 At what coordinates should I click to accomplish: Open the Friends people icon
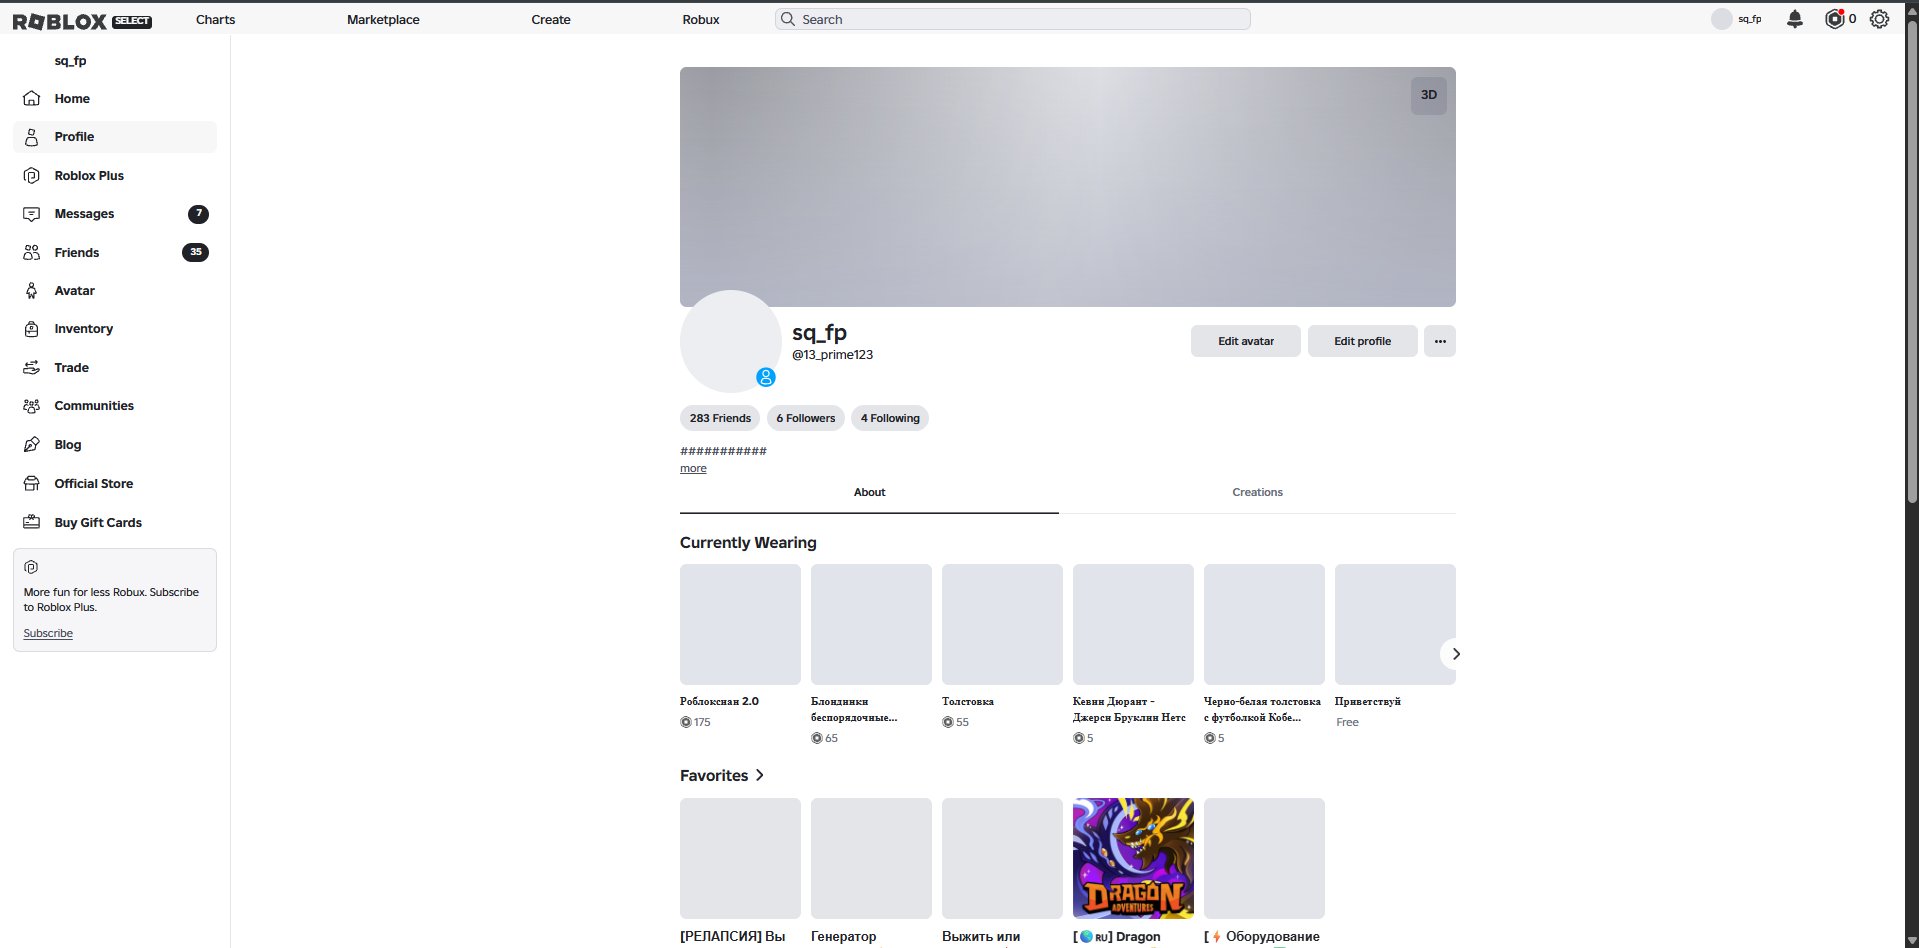tap(32, 252)
